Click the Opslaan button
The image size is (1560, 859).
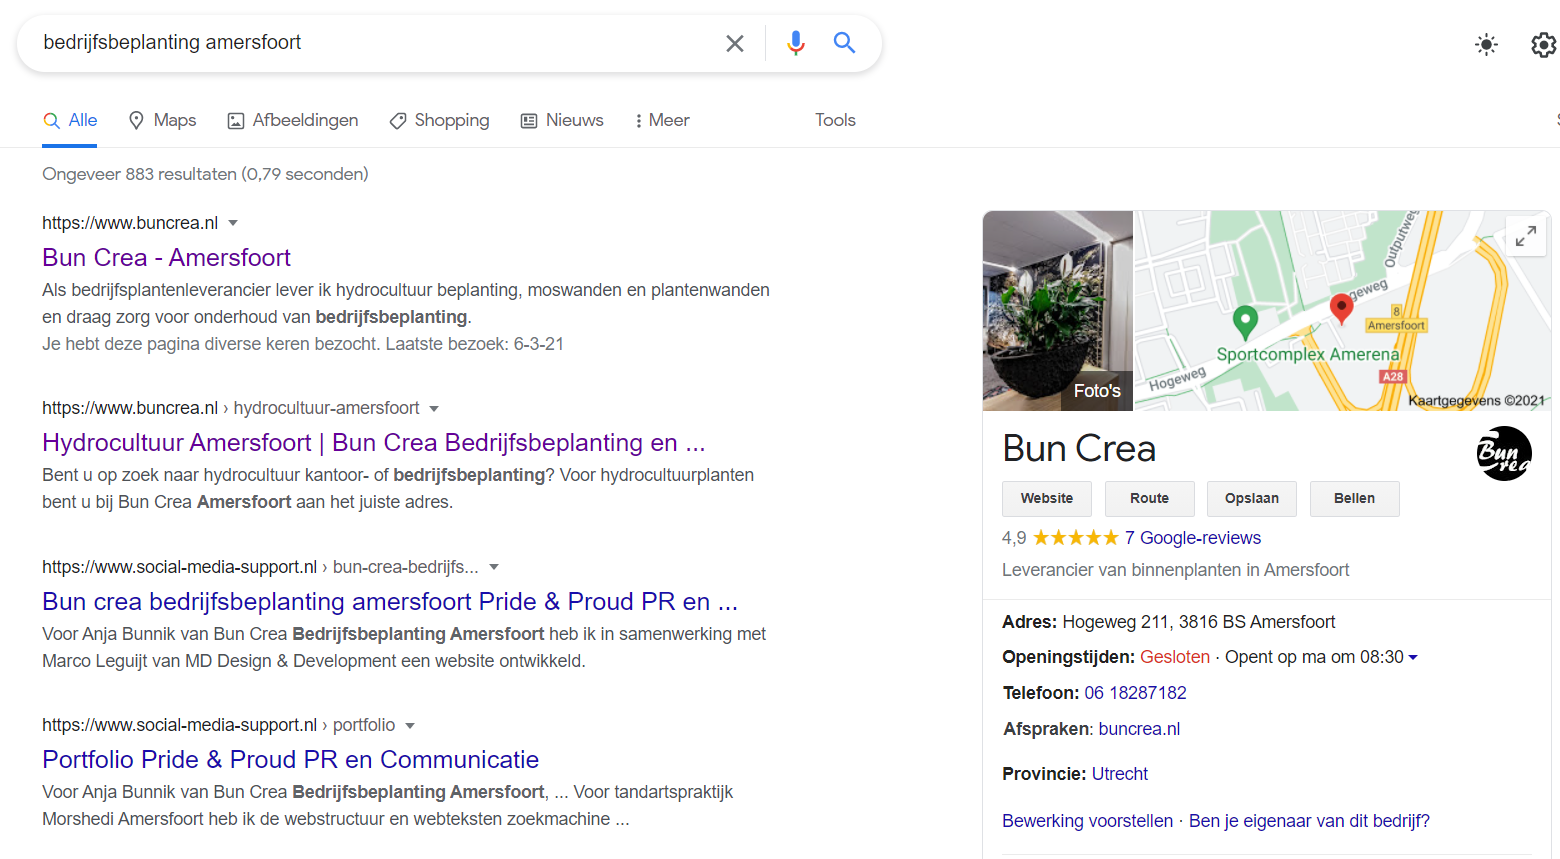1252,498
